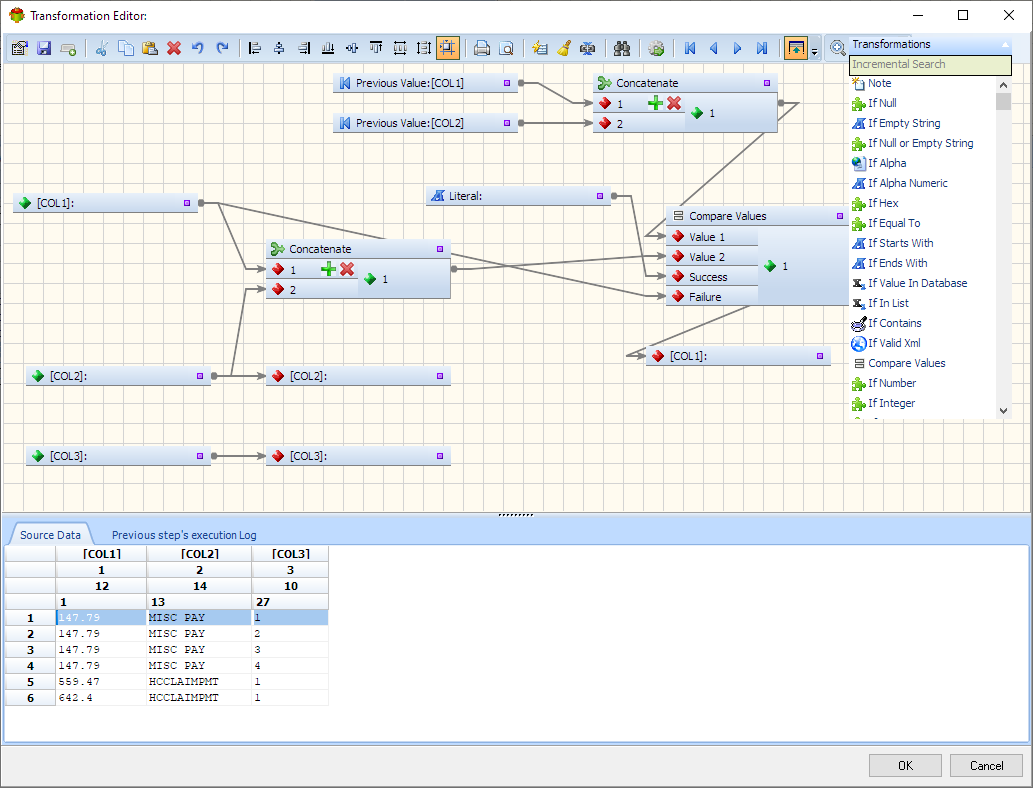The image size is (1033, 788).
Task: Click the purple square on source [COL1] node
Action: click(187, 203)
